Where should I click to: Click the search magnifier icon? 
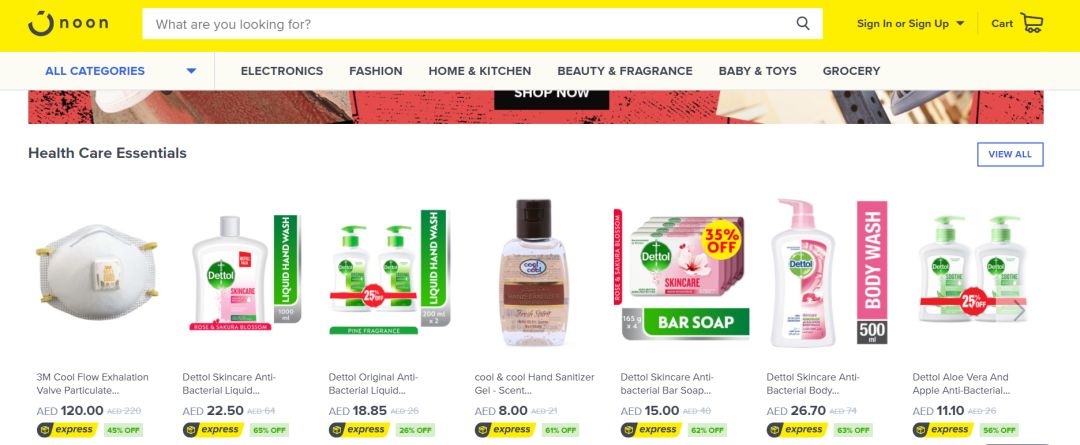tap(802, 23)
